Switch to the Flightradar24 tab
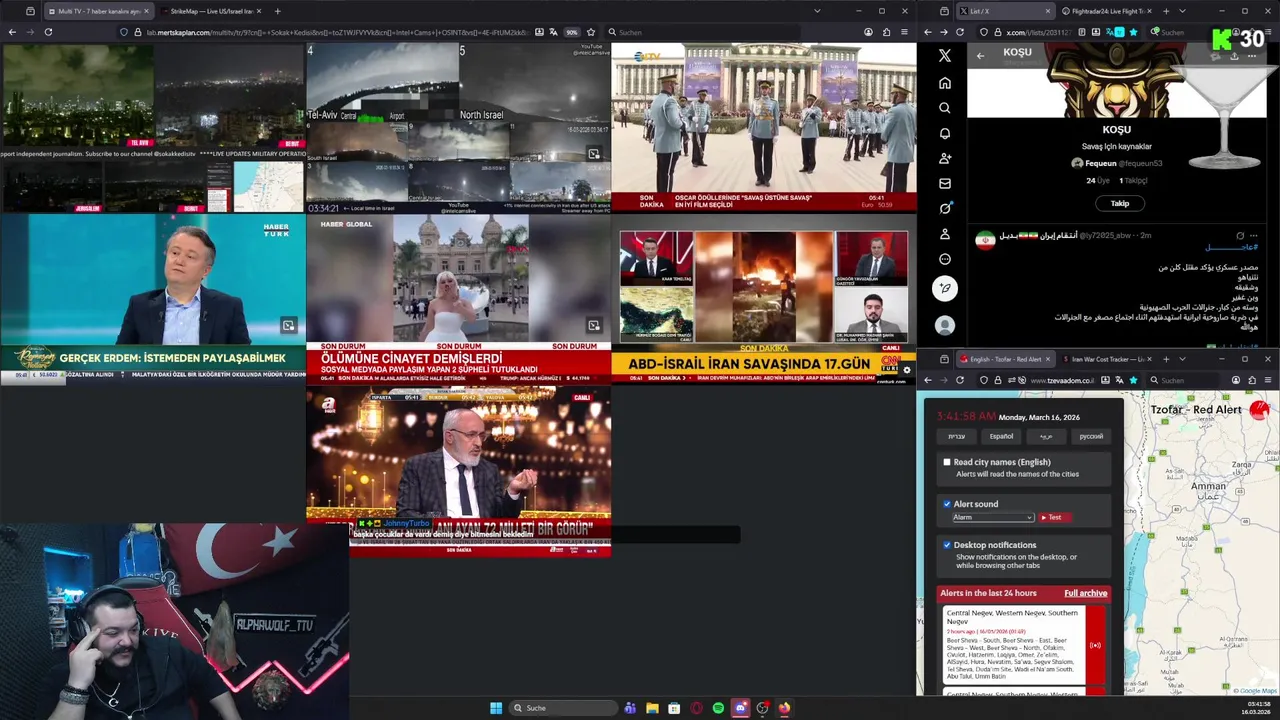The image size is (1280, 720). pyautogui.click(x=1106, y=11)
